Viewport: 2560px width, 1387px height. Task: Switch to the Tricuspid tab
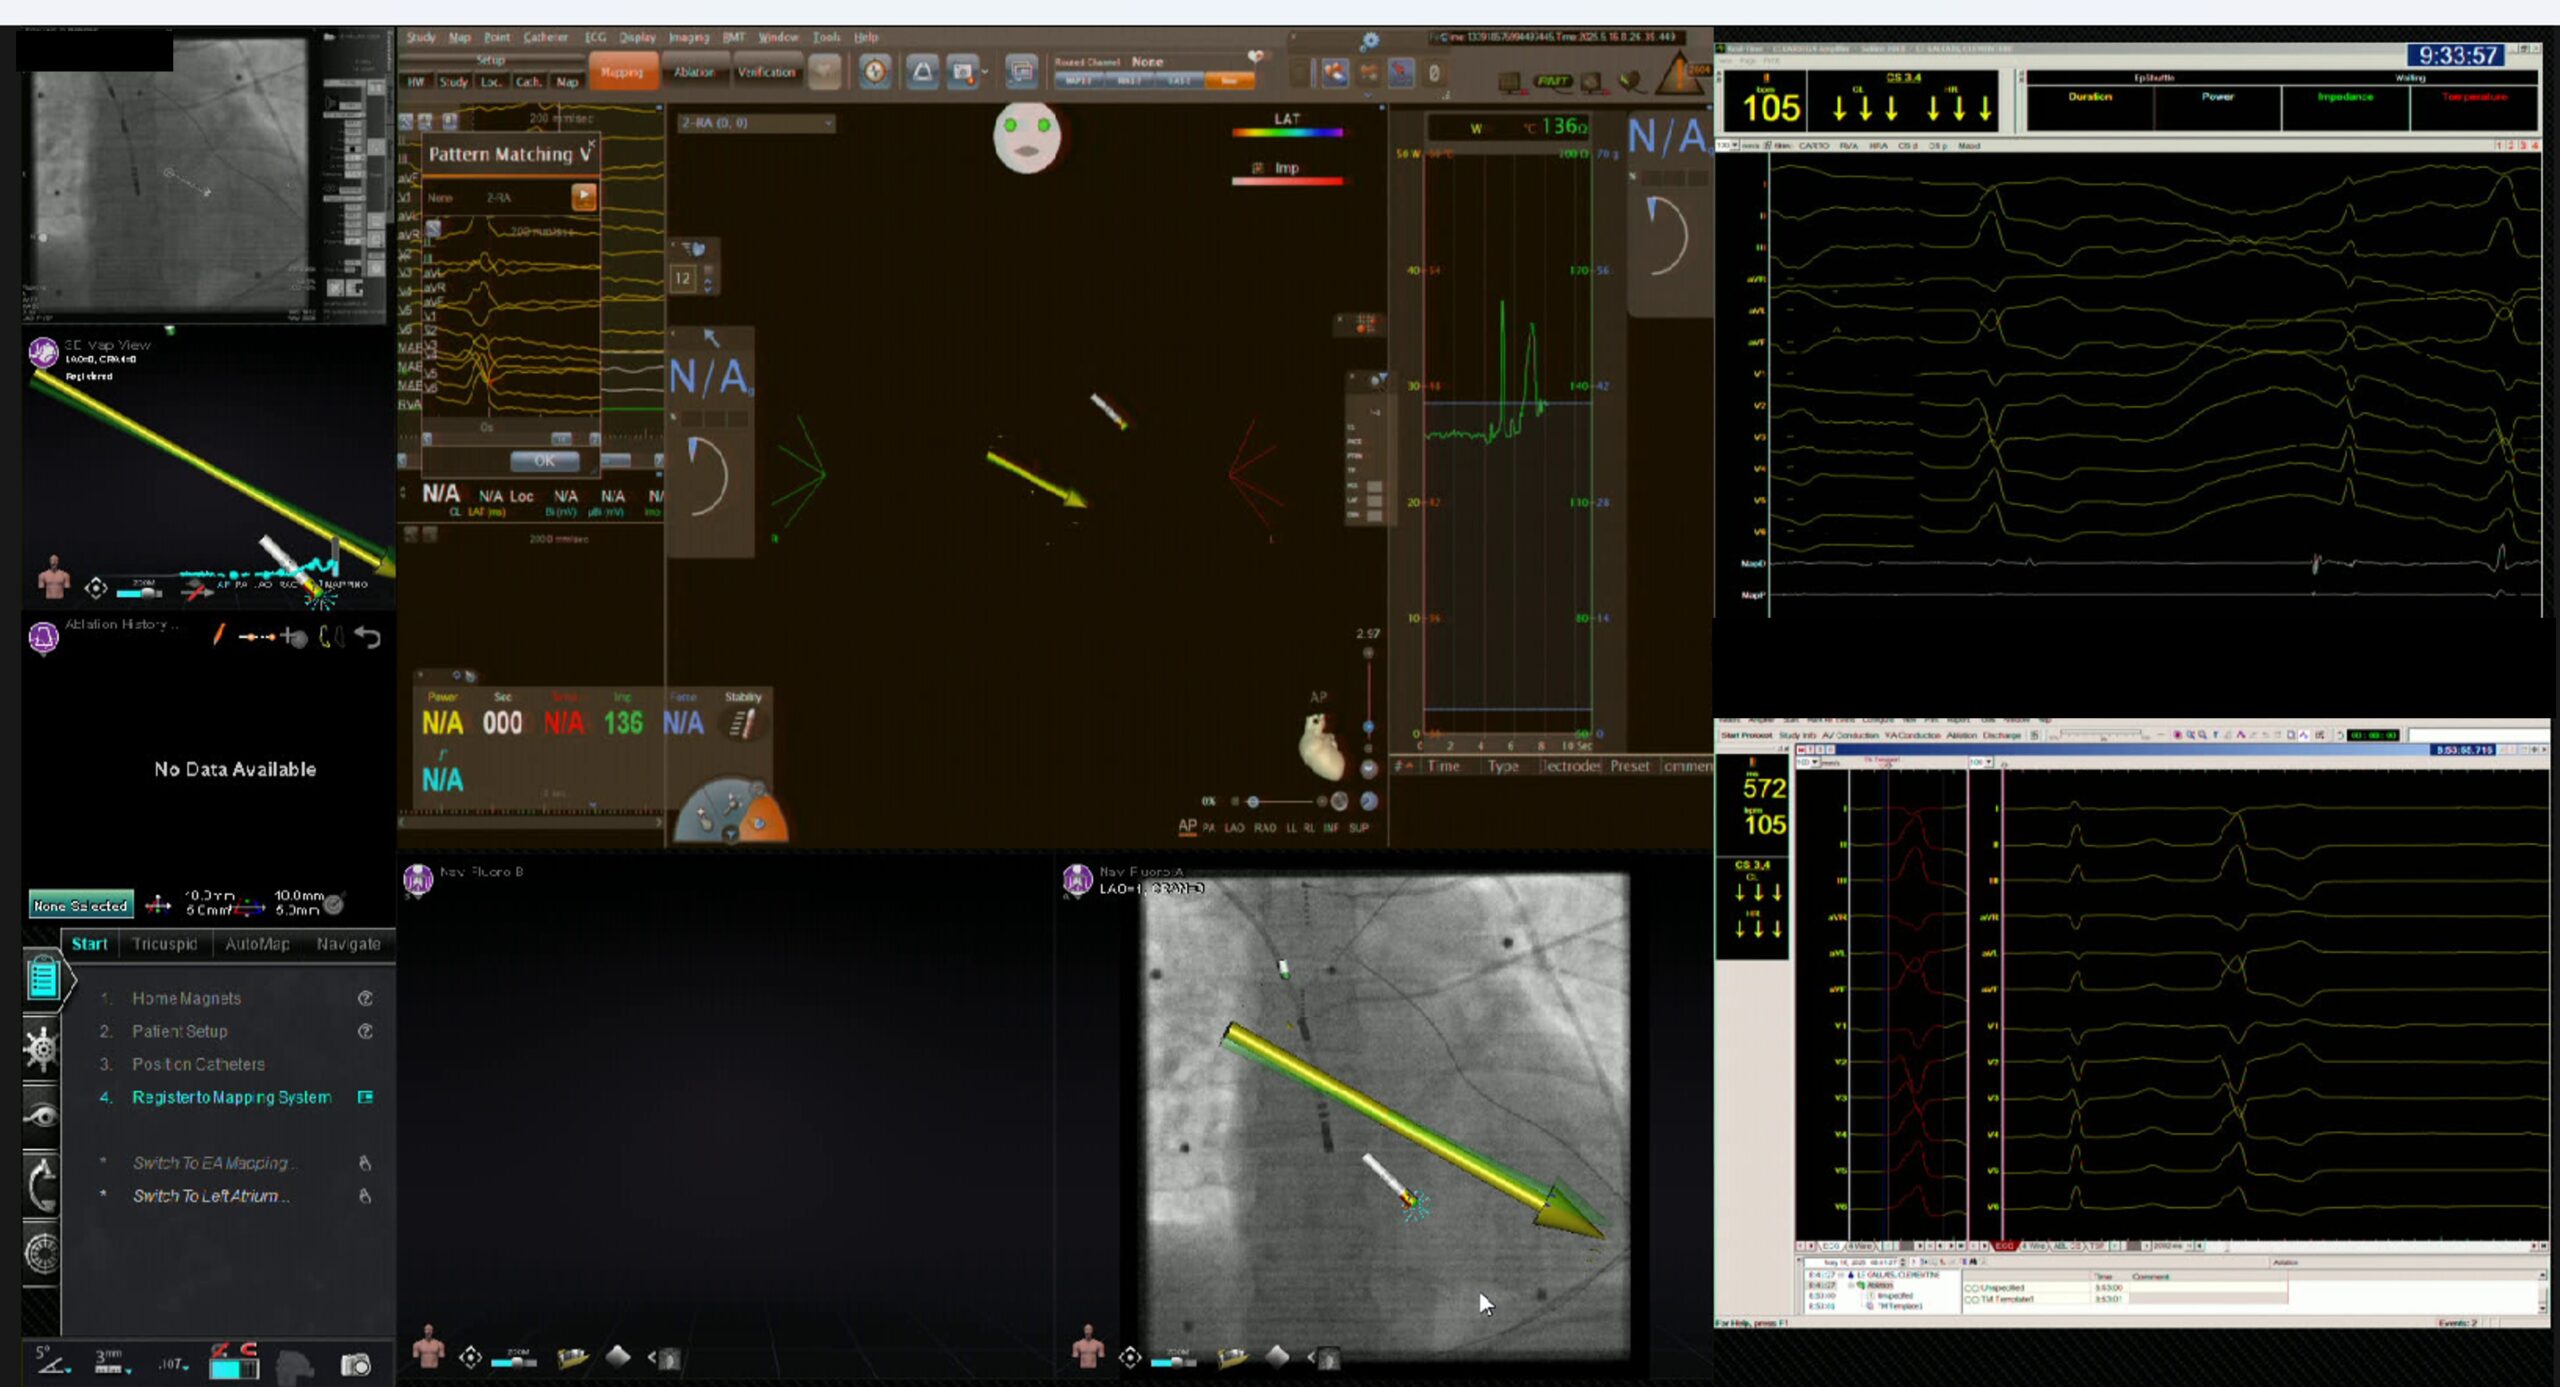164,944
